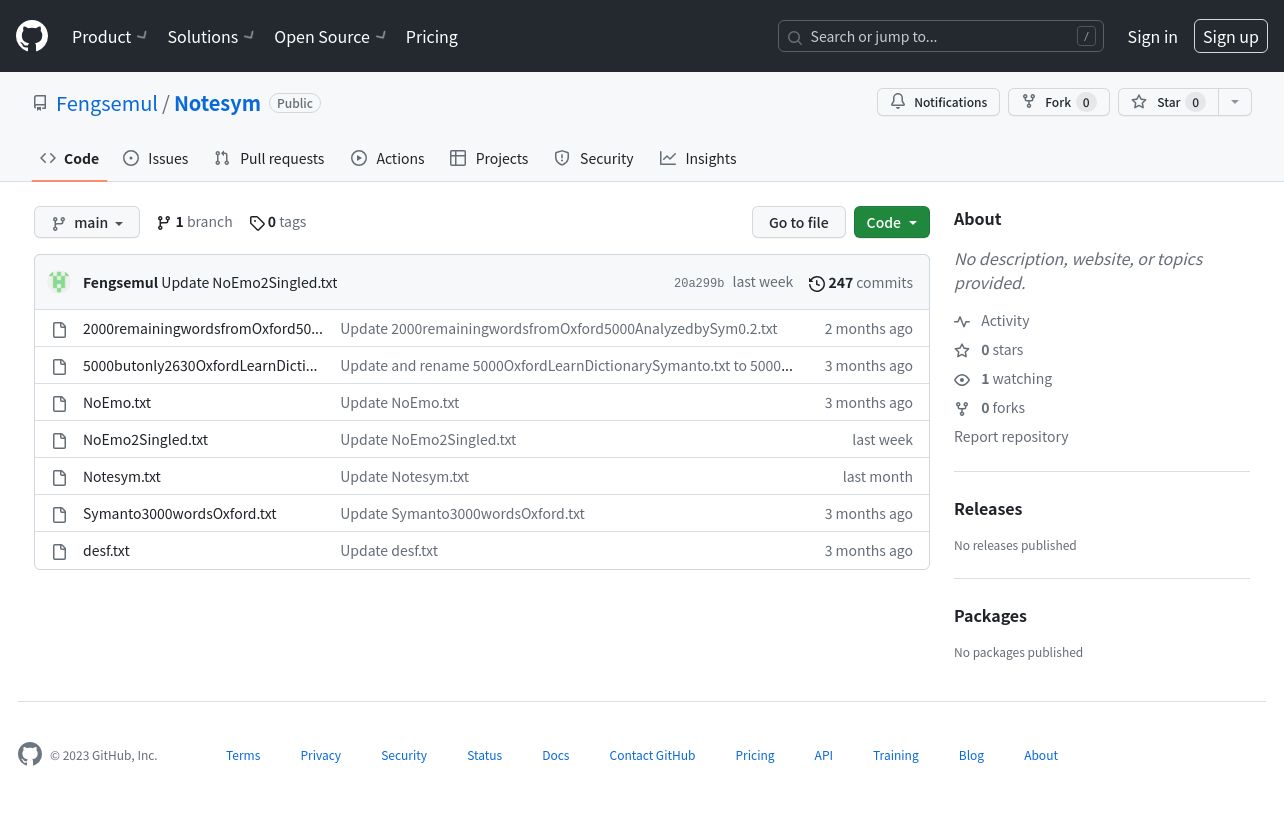Open the desf.txt file
Image resolution: width=1284 pixels, height=816 pixels.
106,551
